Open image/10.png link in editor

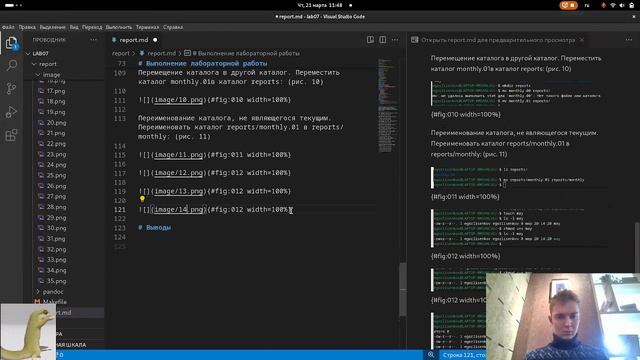[x=178, y=100]
